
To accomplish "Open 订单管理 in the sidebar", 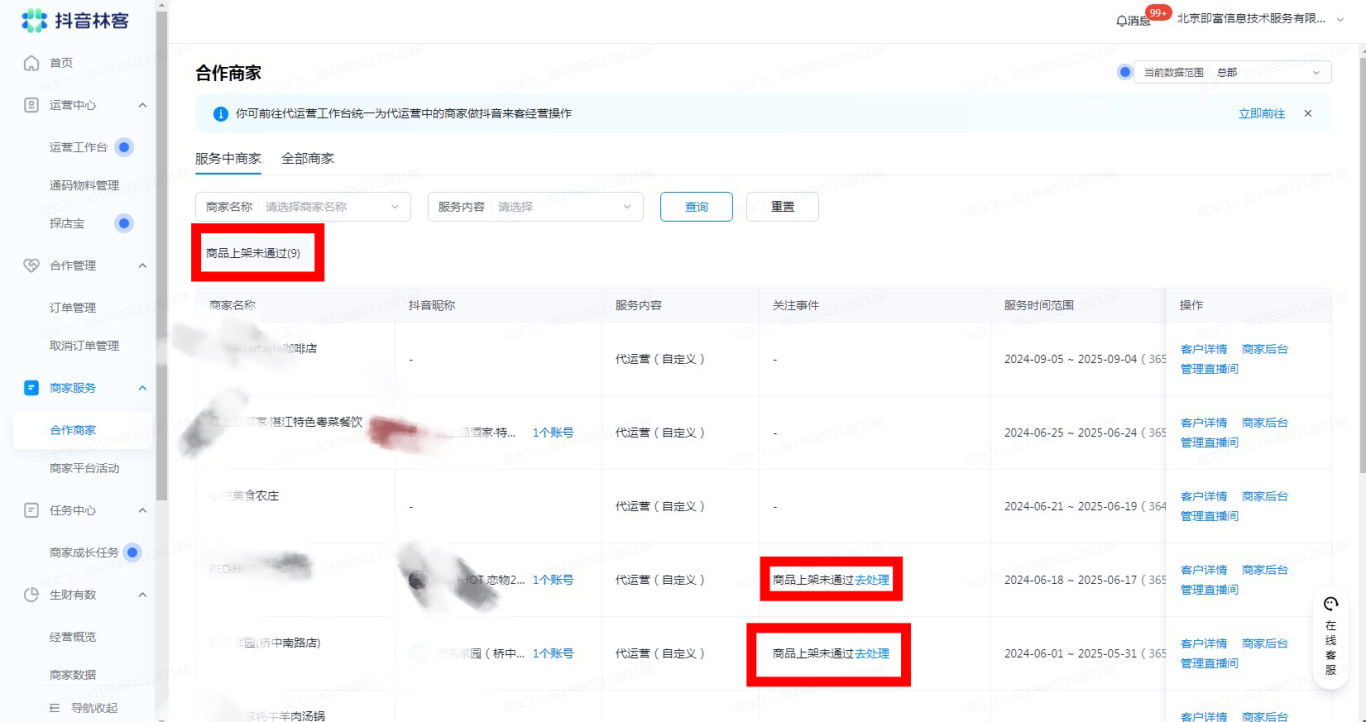I will click(73, 308).
